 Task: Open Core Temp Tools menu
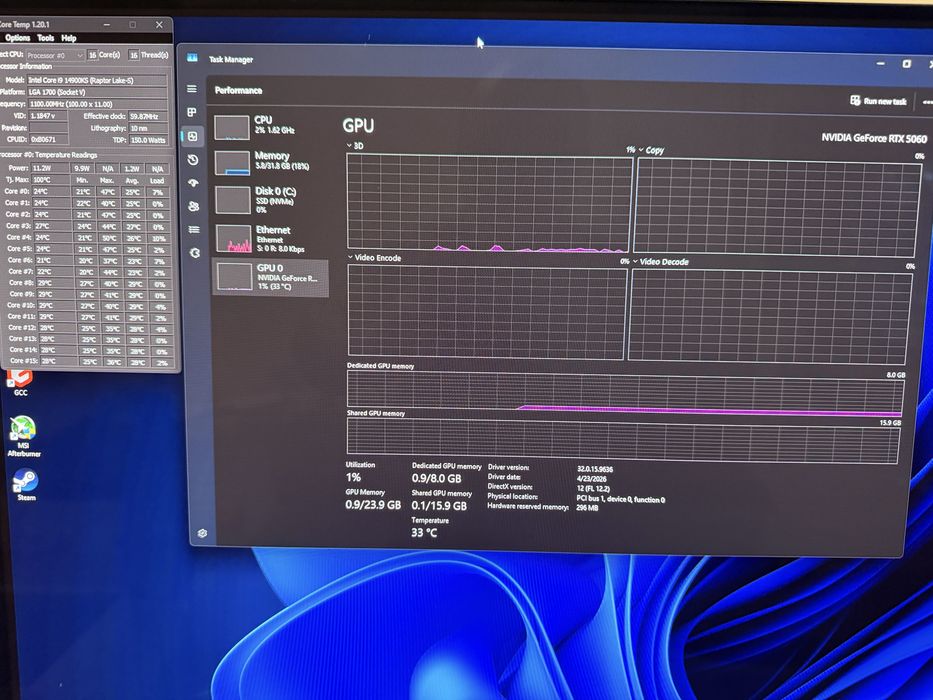coord(45,38)
